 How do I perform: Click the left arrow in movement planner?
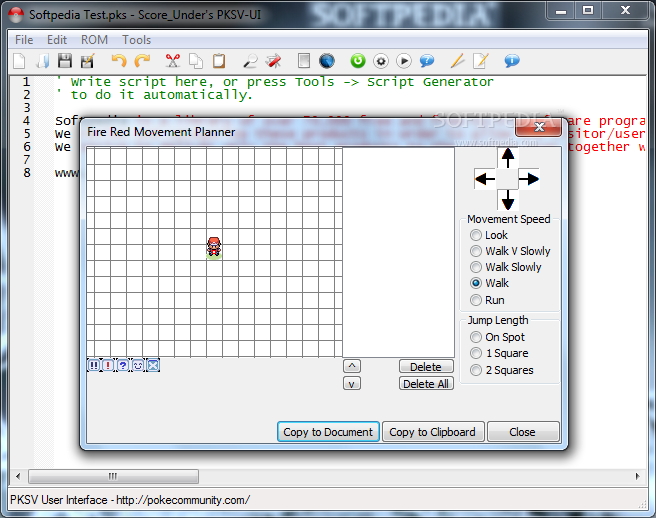click(485, 179)
